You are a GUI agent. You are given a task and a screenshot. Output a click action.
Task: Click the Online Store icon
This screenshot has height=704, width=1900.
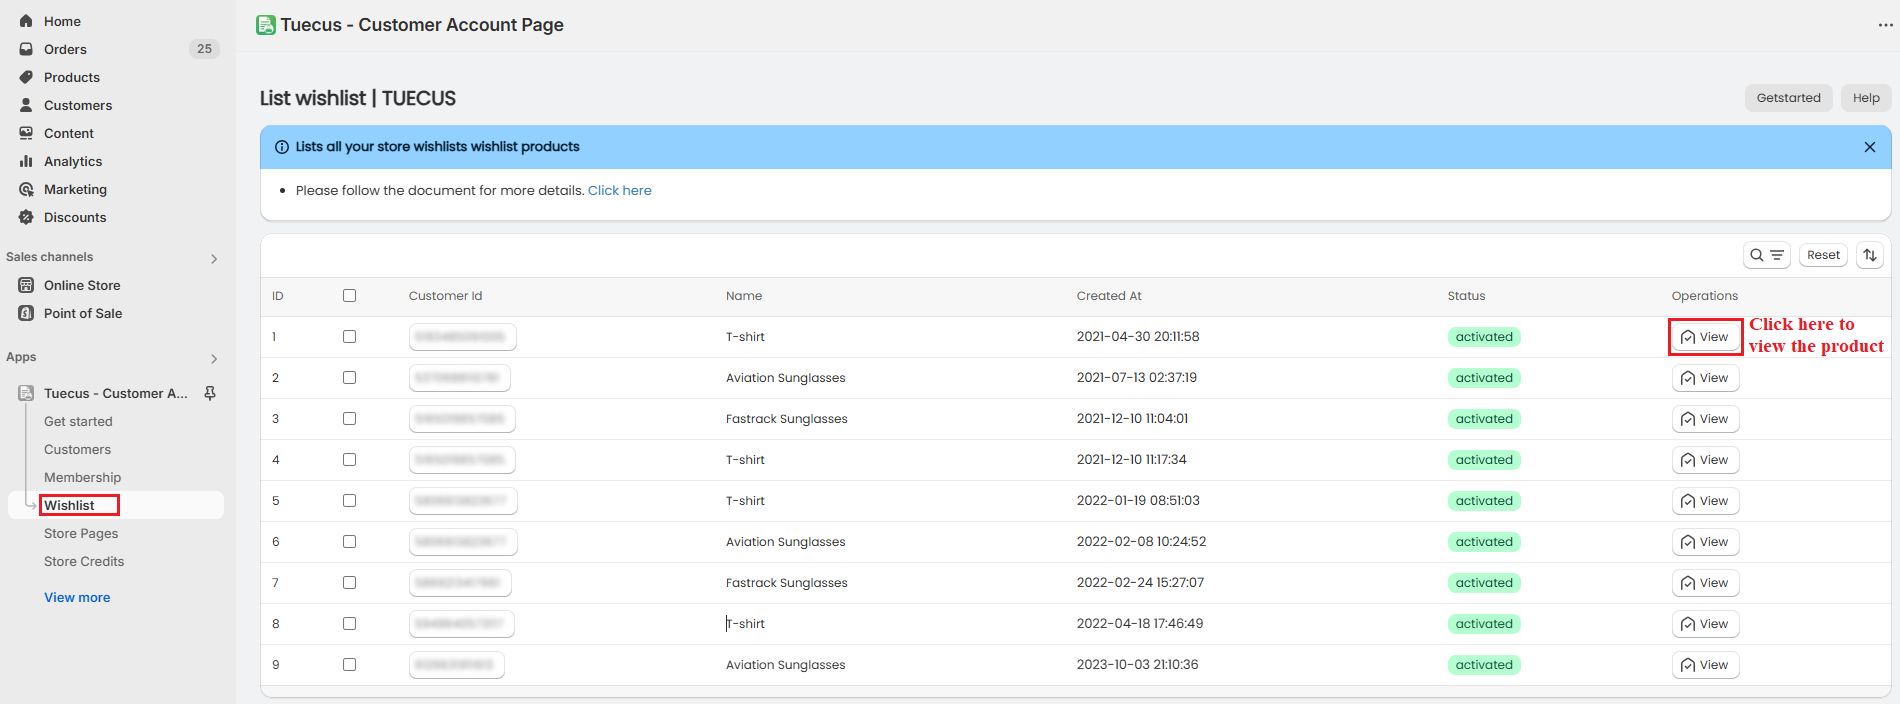click(x=26, y=285)
